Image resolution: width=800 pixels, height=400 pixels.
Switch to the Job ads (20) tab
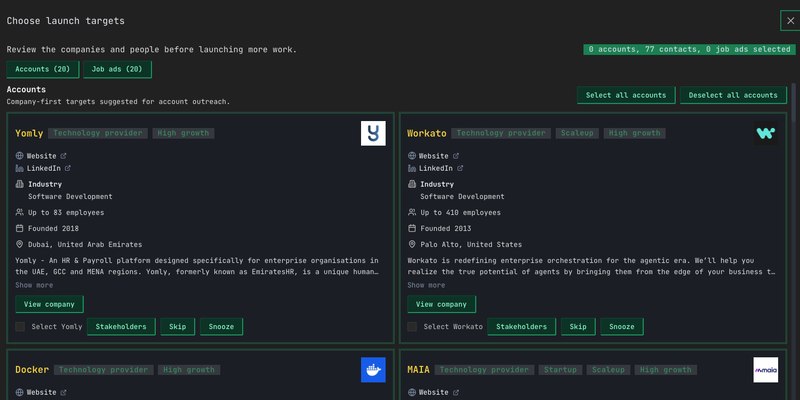[117, 69]
